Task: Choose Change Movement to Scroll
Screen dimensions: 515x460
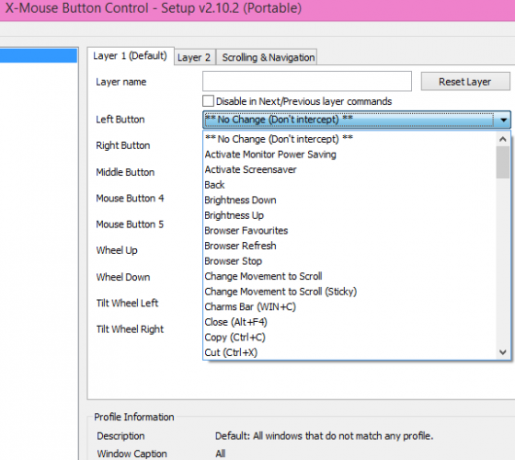Action: (x=350, y=276)
